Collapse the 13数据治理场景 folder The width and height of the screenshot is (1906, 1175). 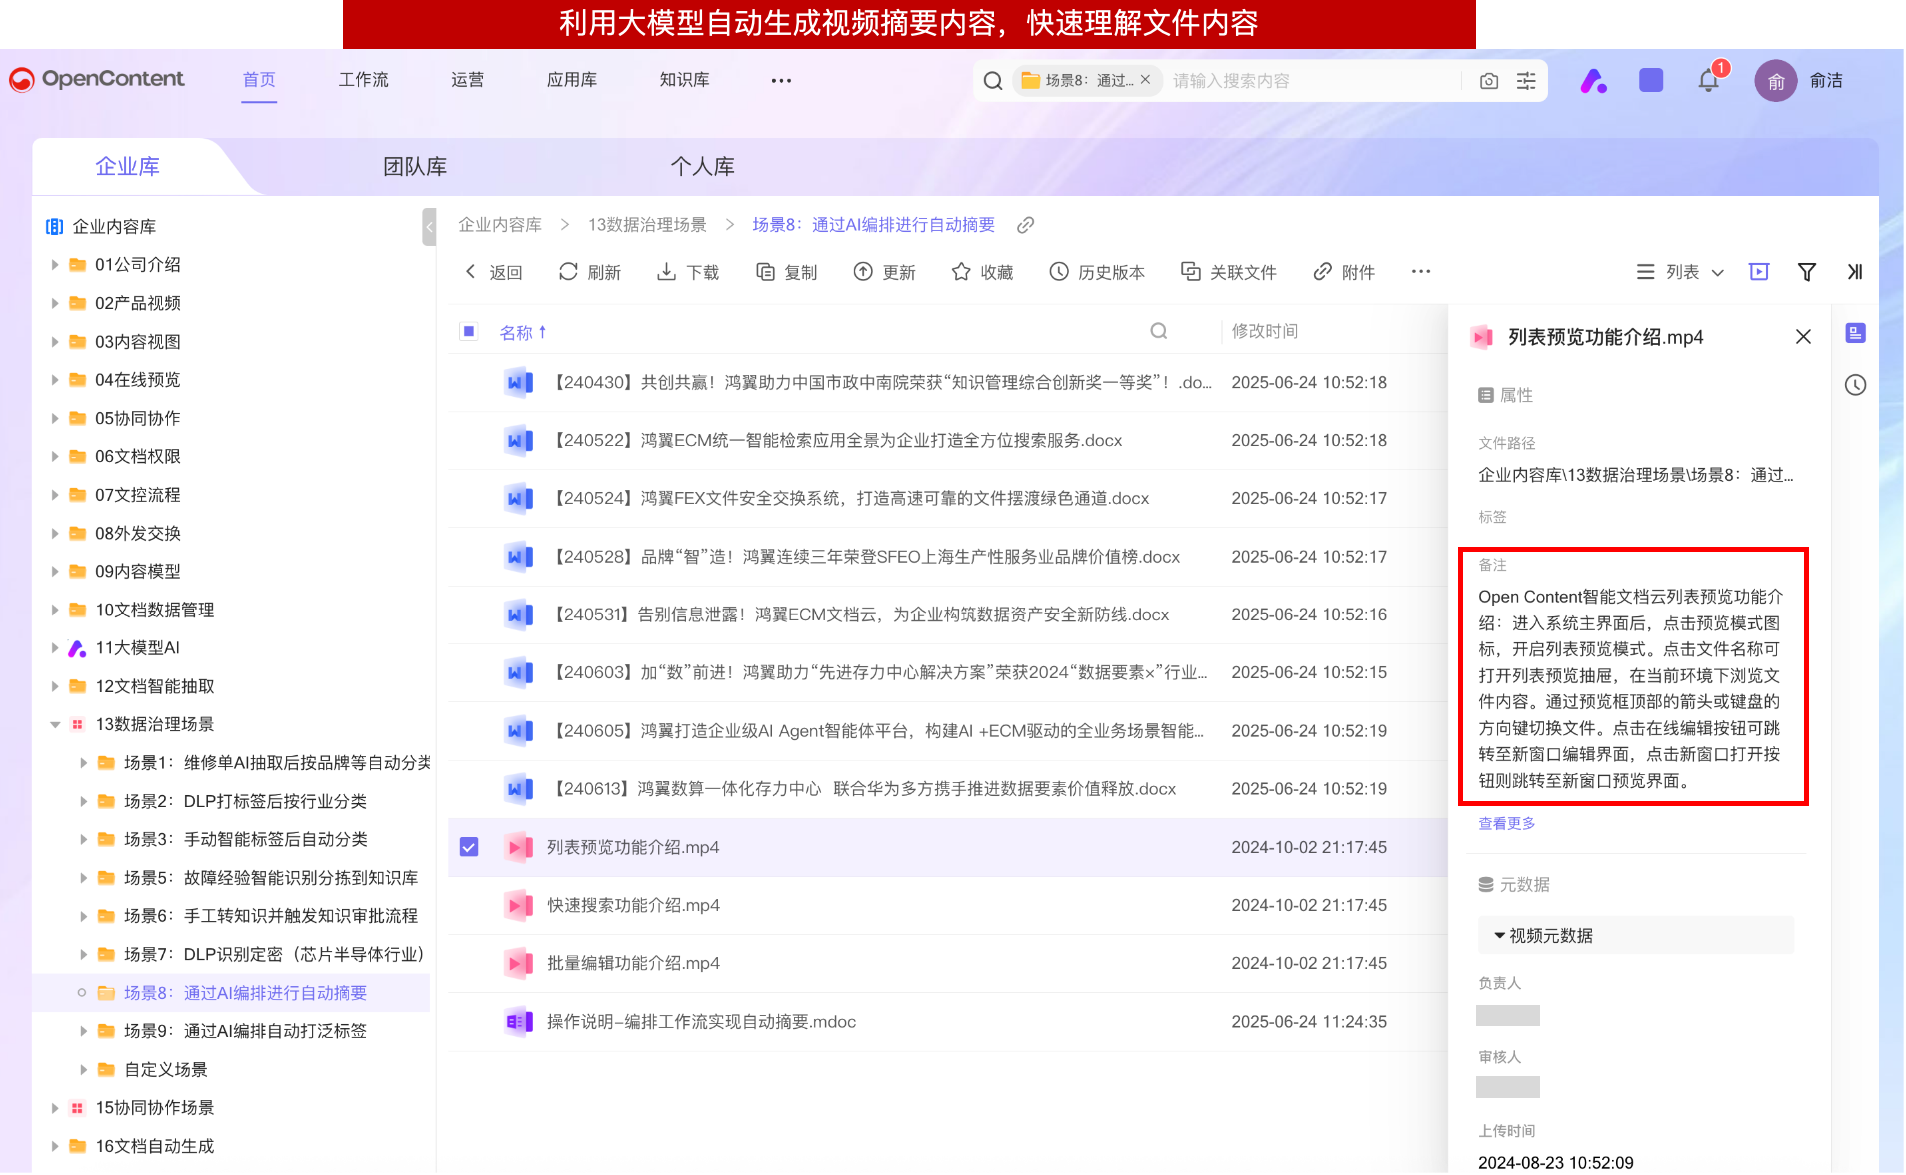56,723
